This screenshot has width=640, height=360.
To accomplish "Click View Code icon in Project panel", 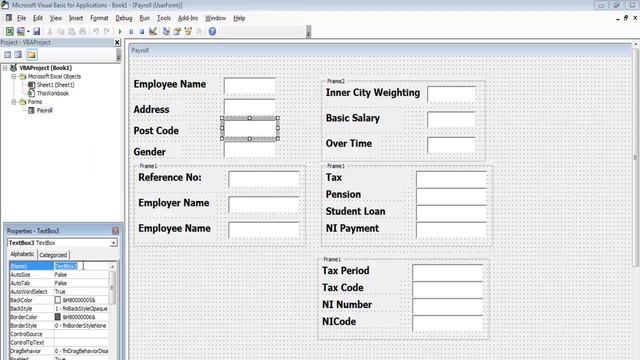I will coord(8,55).
